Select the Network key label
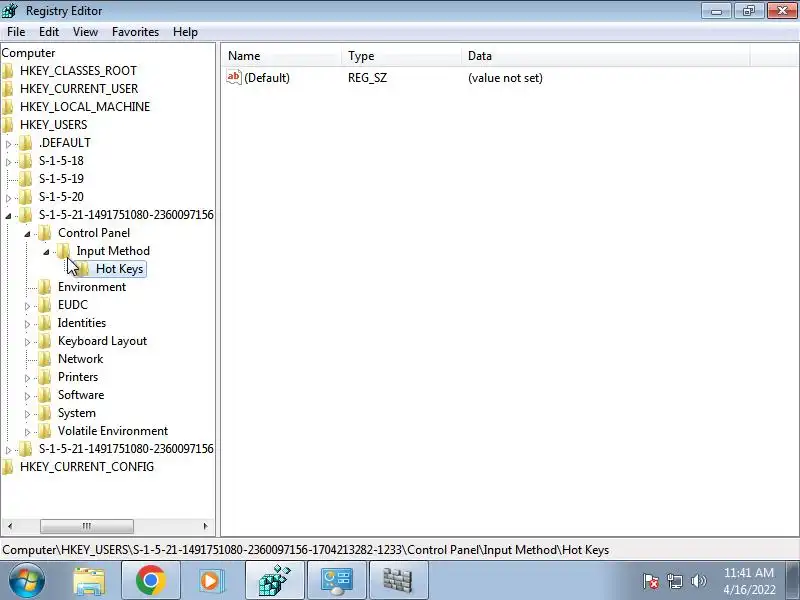The width and height of the screenshot is (800, 600). click(81, 359)
